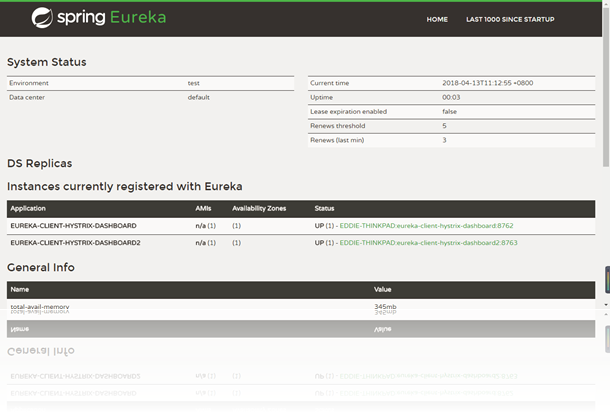Click availability zone (1) in DASHBOARD row
The height and width of the screenshot is (412, 610).
pos(237,226)
